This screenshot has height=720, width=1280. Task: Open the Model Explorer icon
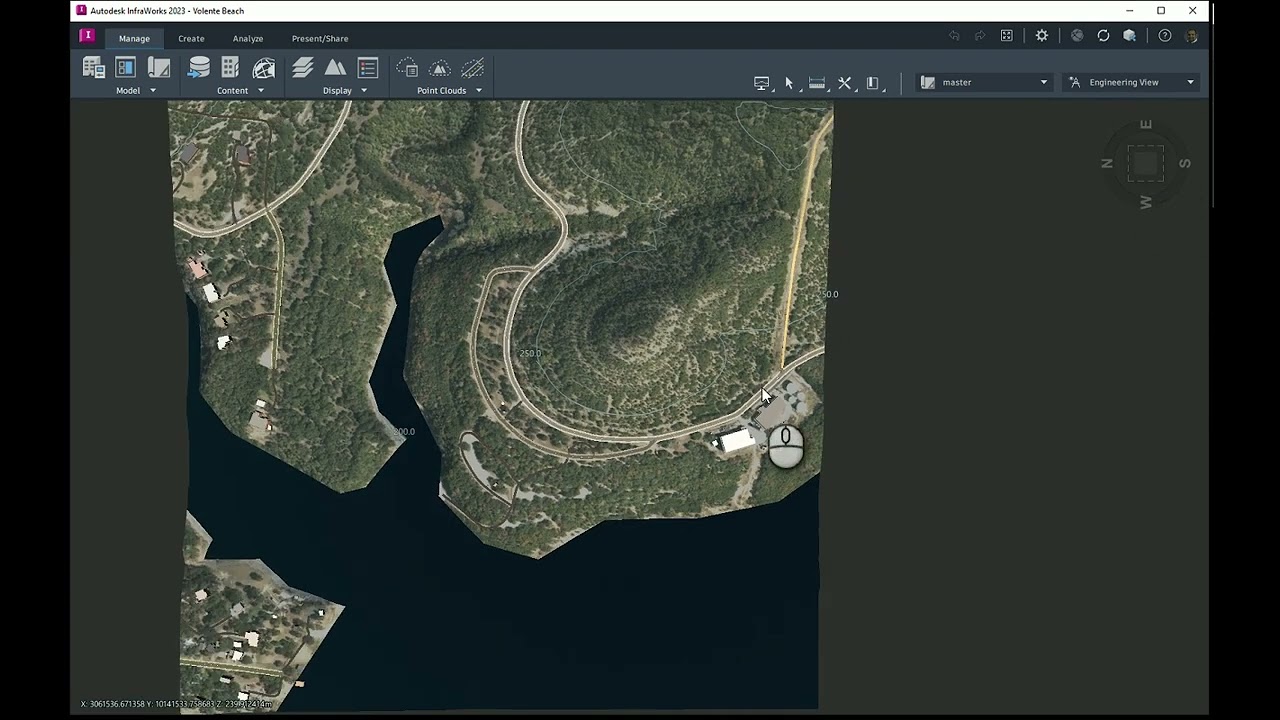126,68
